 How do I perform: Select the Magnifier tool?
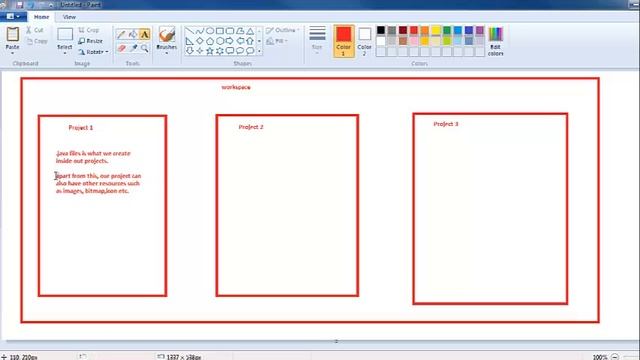pyautogui.click(x=144, y=48)
